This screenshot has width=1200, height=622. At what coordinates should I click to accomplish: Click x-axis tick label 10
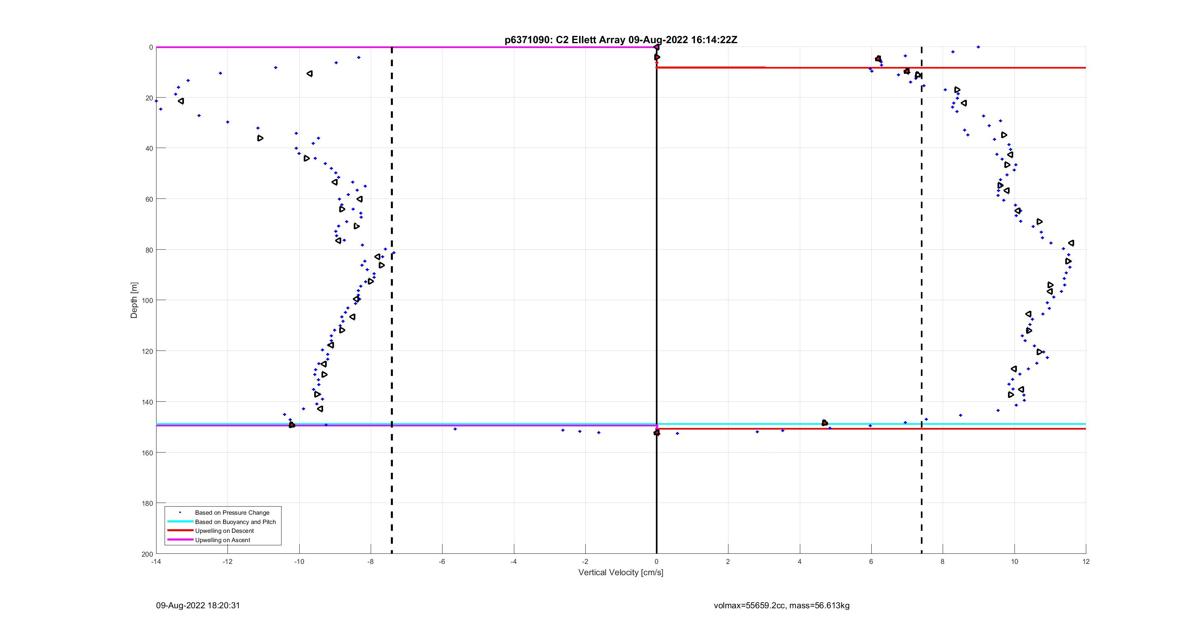(1014, 561)
